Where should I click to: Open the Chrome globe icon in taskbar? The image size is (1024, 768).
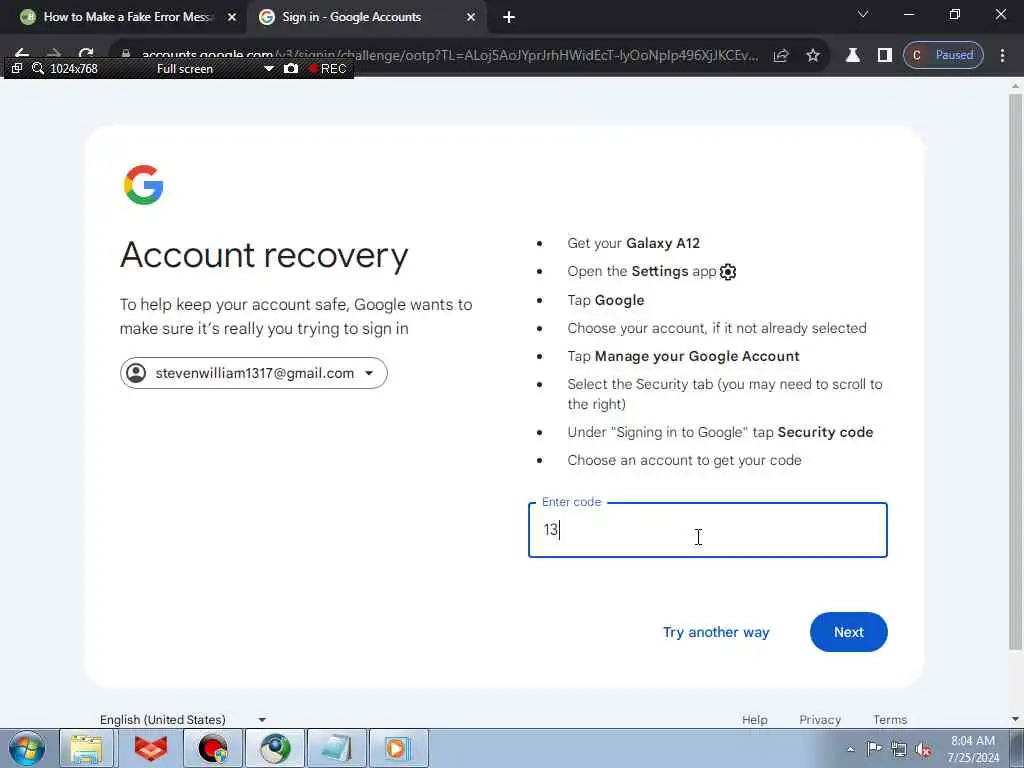275,748
